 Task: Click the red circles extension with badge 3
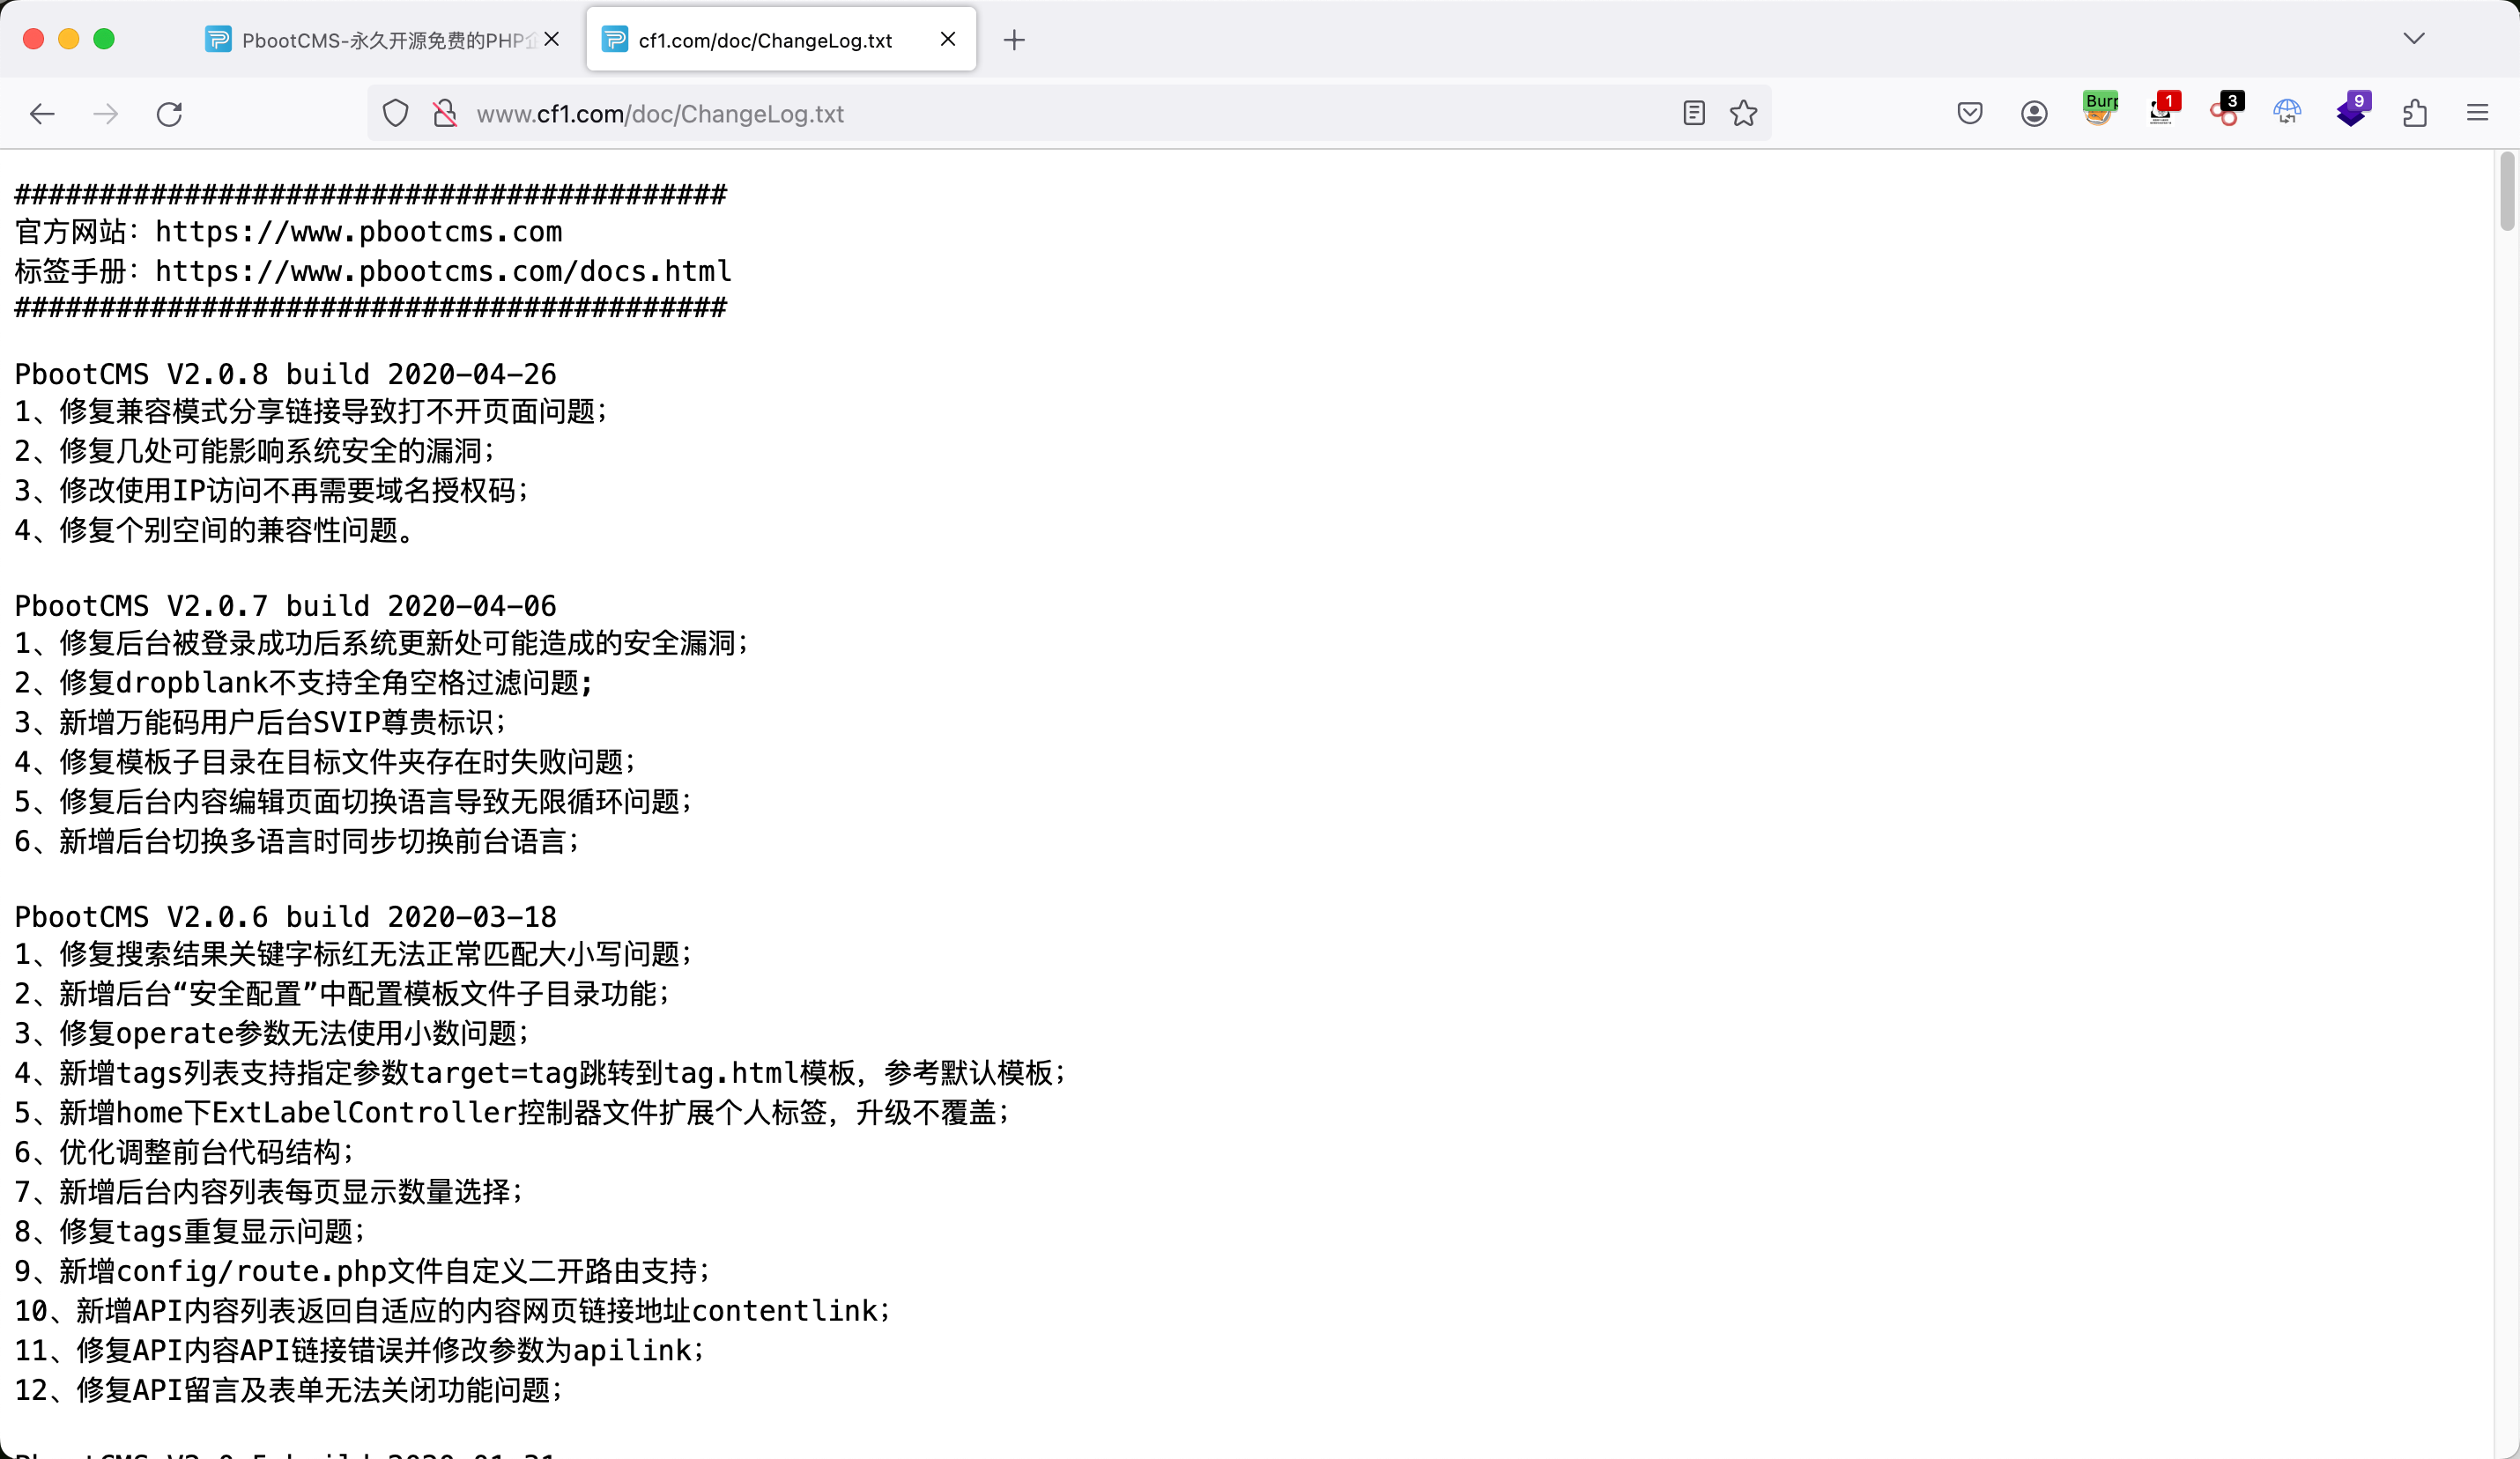[x=2225, y=111]
